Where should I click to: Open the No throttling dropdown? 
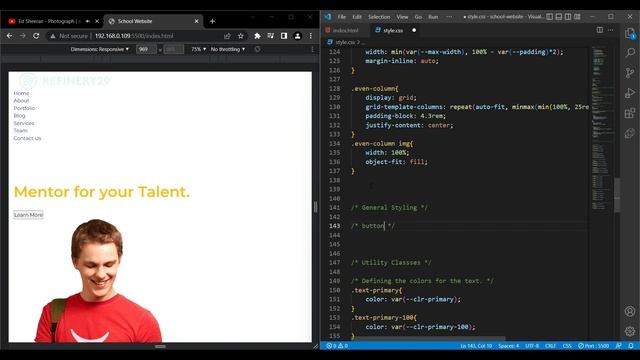coord(228,49)
